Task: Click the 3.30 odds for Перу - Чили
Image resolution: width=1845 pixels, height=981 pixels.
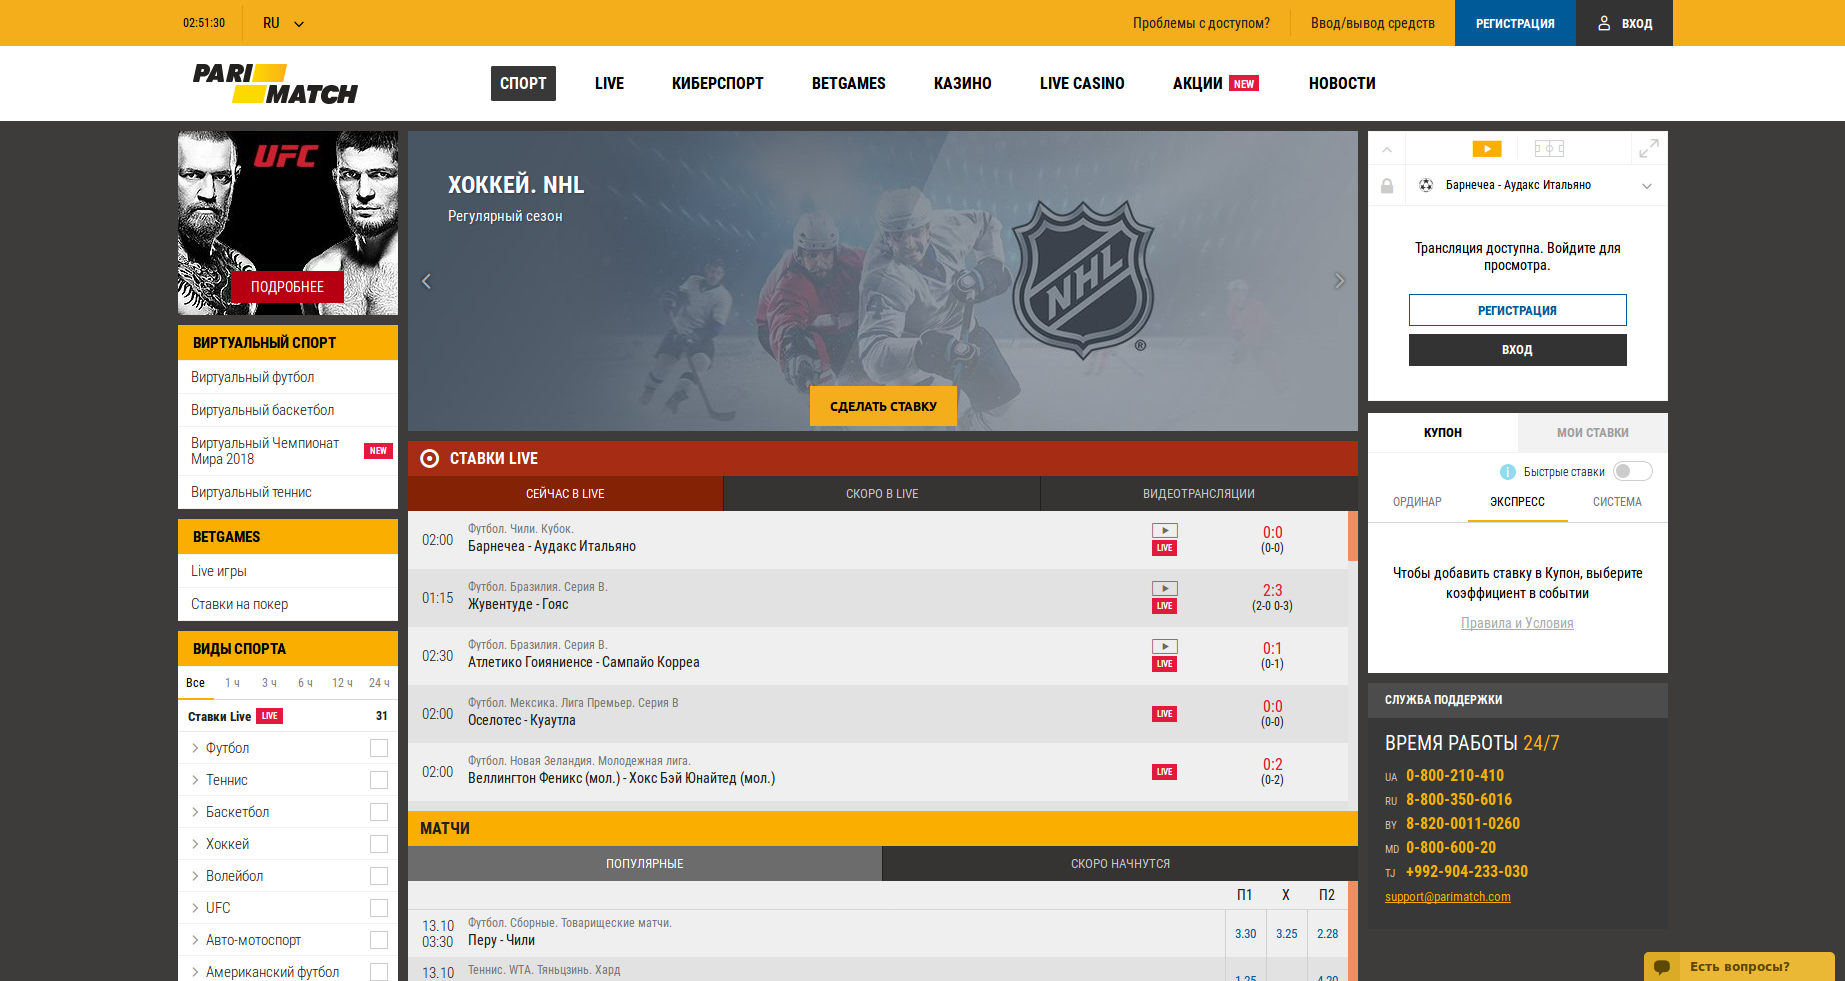Action: (x=1245, y=934)
